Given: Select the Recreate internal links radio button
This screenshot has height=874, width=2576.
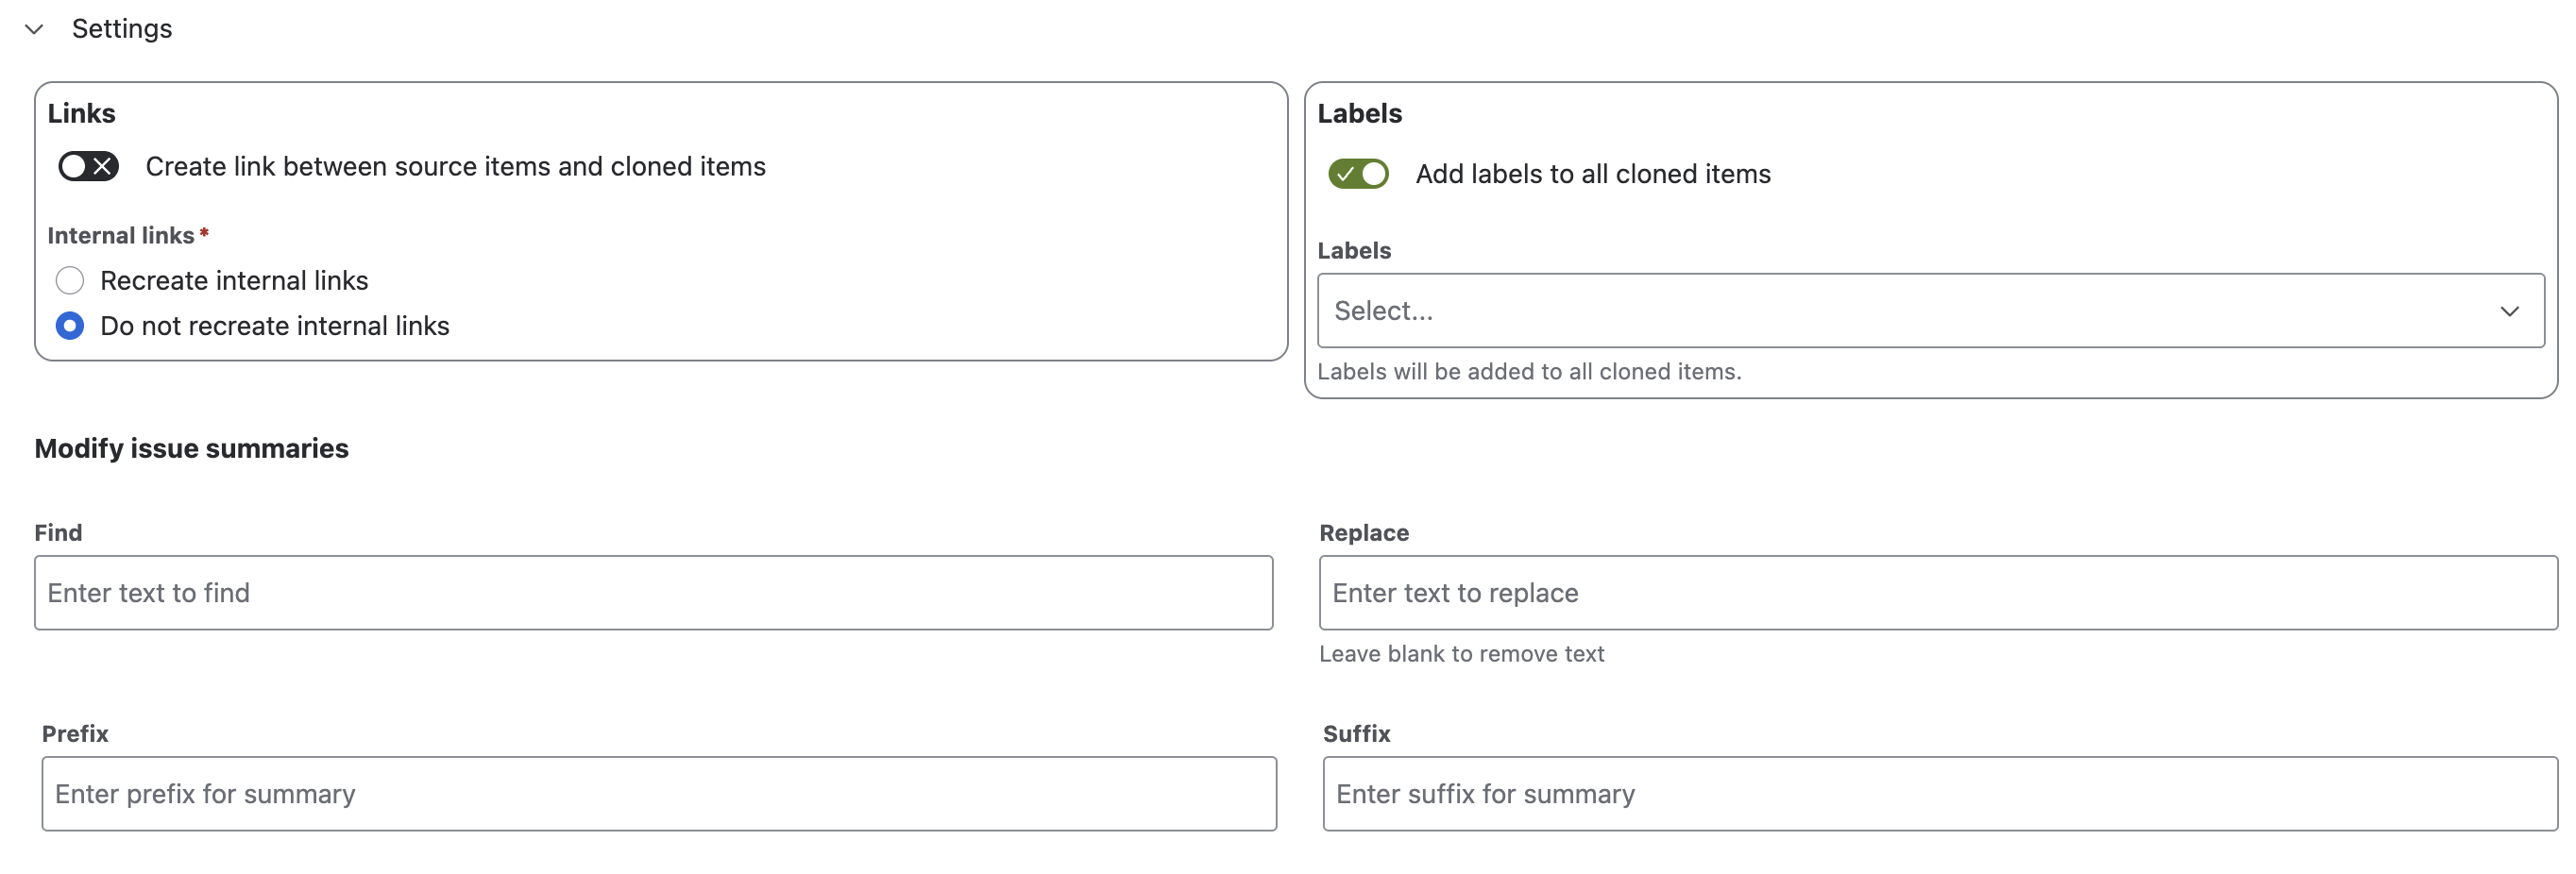Looking at the screenshot, I should click(x=70, y=281).
